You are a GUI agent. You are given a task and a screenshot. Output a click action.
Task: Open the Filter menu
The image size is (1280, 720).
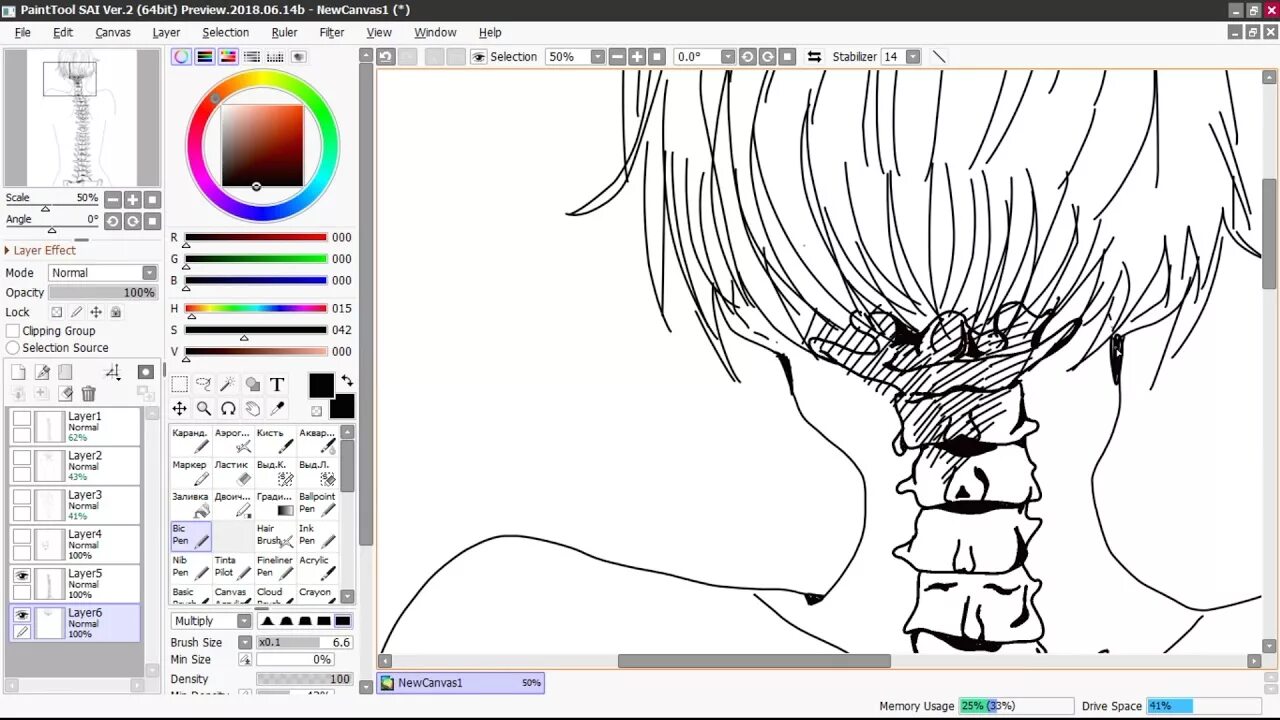332,32
